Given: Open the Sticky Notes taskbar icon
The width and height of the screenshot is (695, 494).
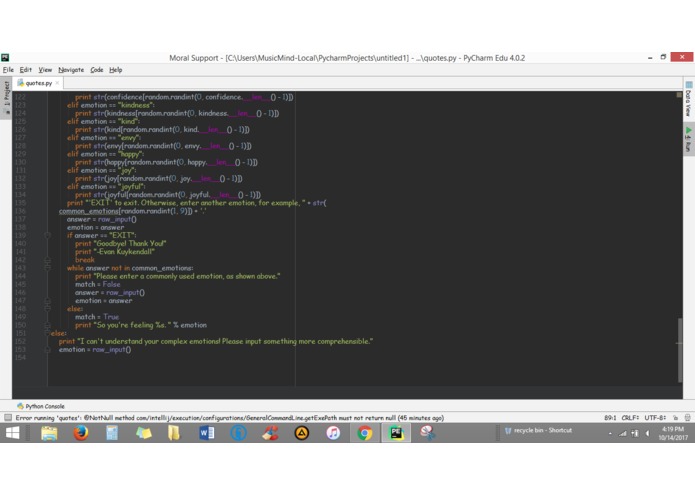Looking at the screenshot, I should tap(144, 433).
